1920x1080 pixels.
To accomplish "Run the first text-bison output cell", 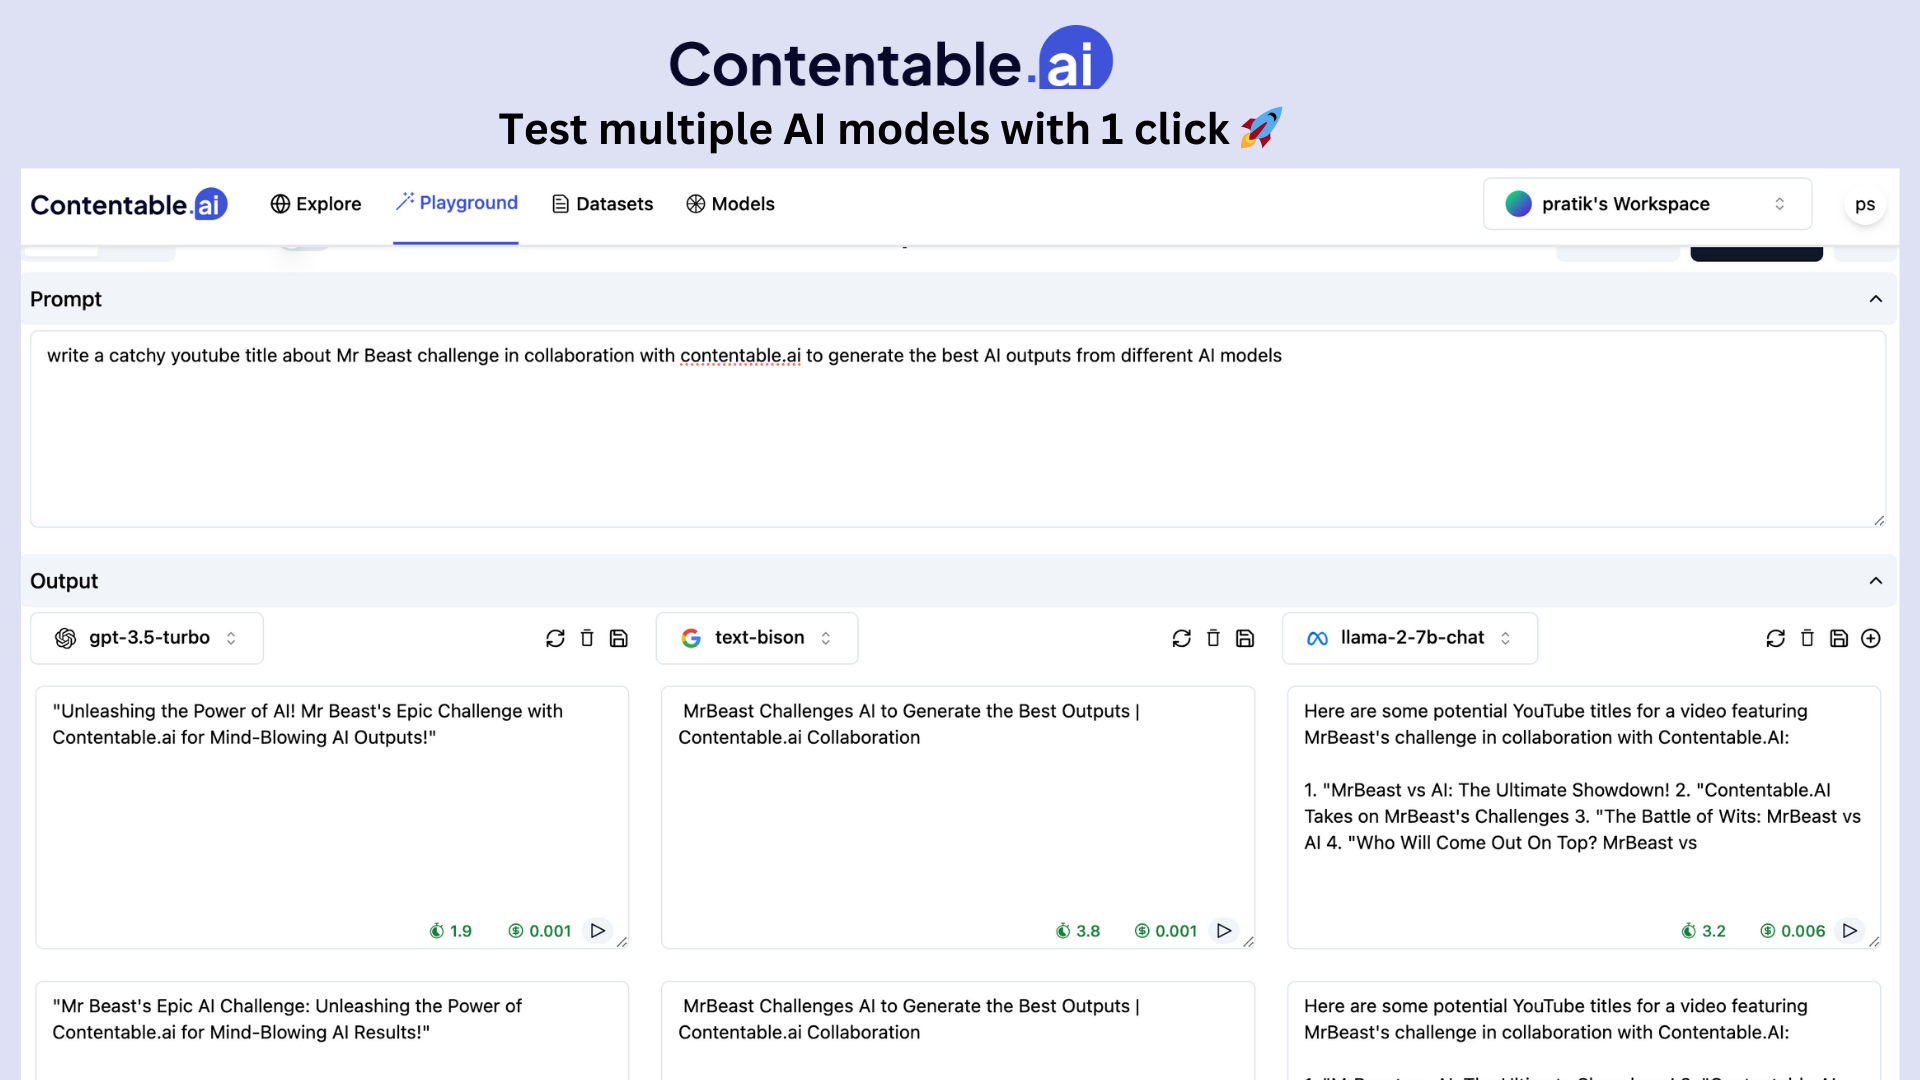I will pyautogui.click(x=1223, y=930).
